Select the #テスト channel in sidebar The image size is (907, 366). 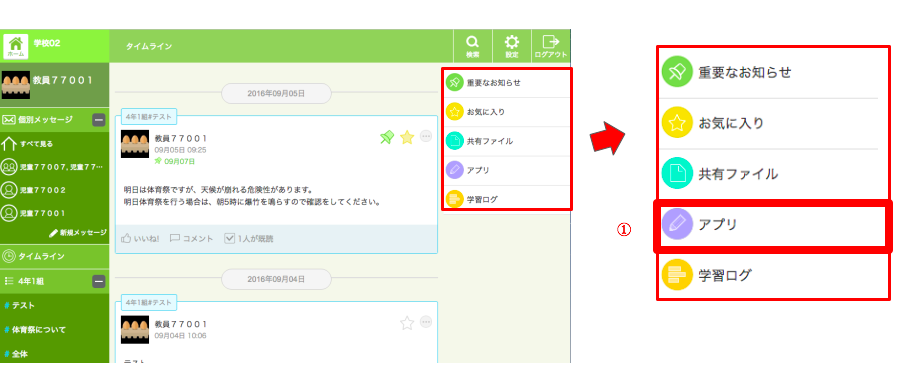tap(19, 305)
